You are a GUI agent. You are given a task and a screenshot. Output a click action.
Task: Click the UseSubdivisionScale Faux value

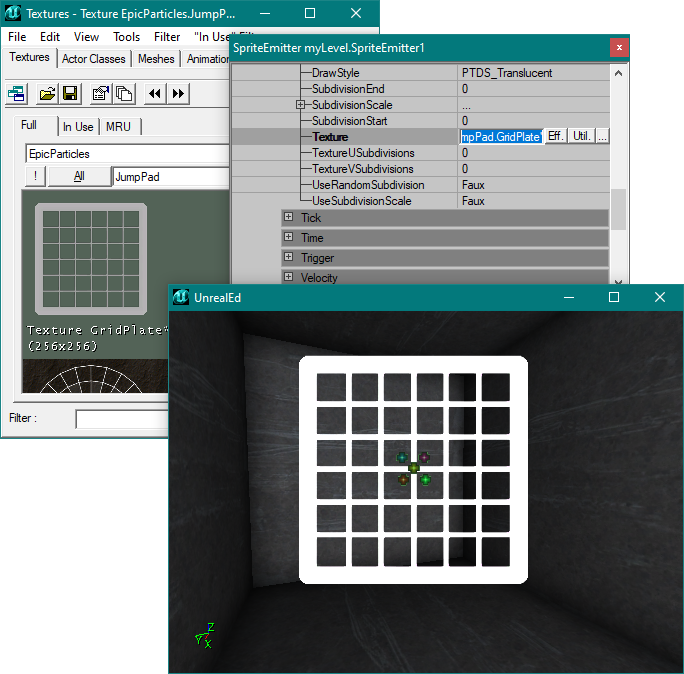click(473, 201)
